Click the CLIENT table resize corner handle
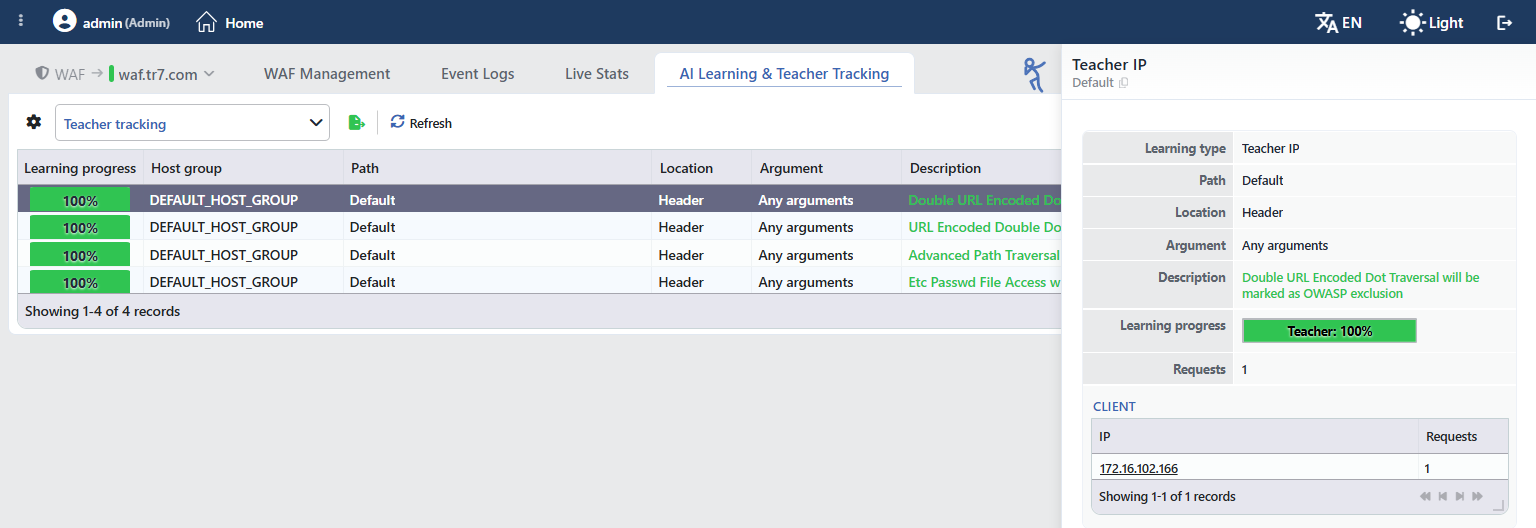 click(x=1498, y=506)
